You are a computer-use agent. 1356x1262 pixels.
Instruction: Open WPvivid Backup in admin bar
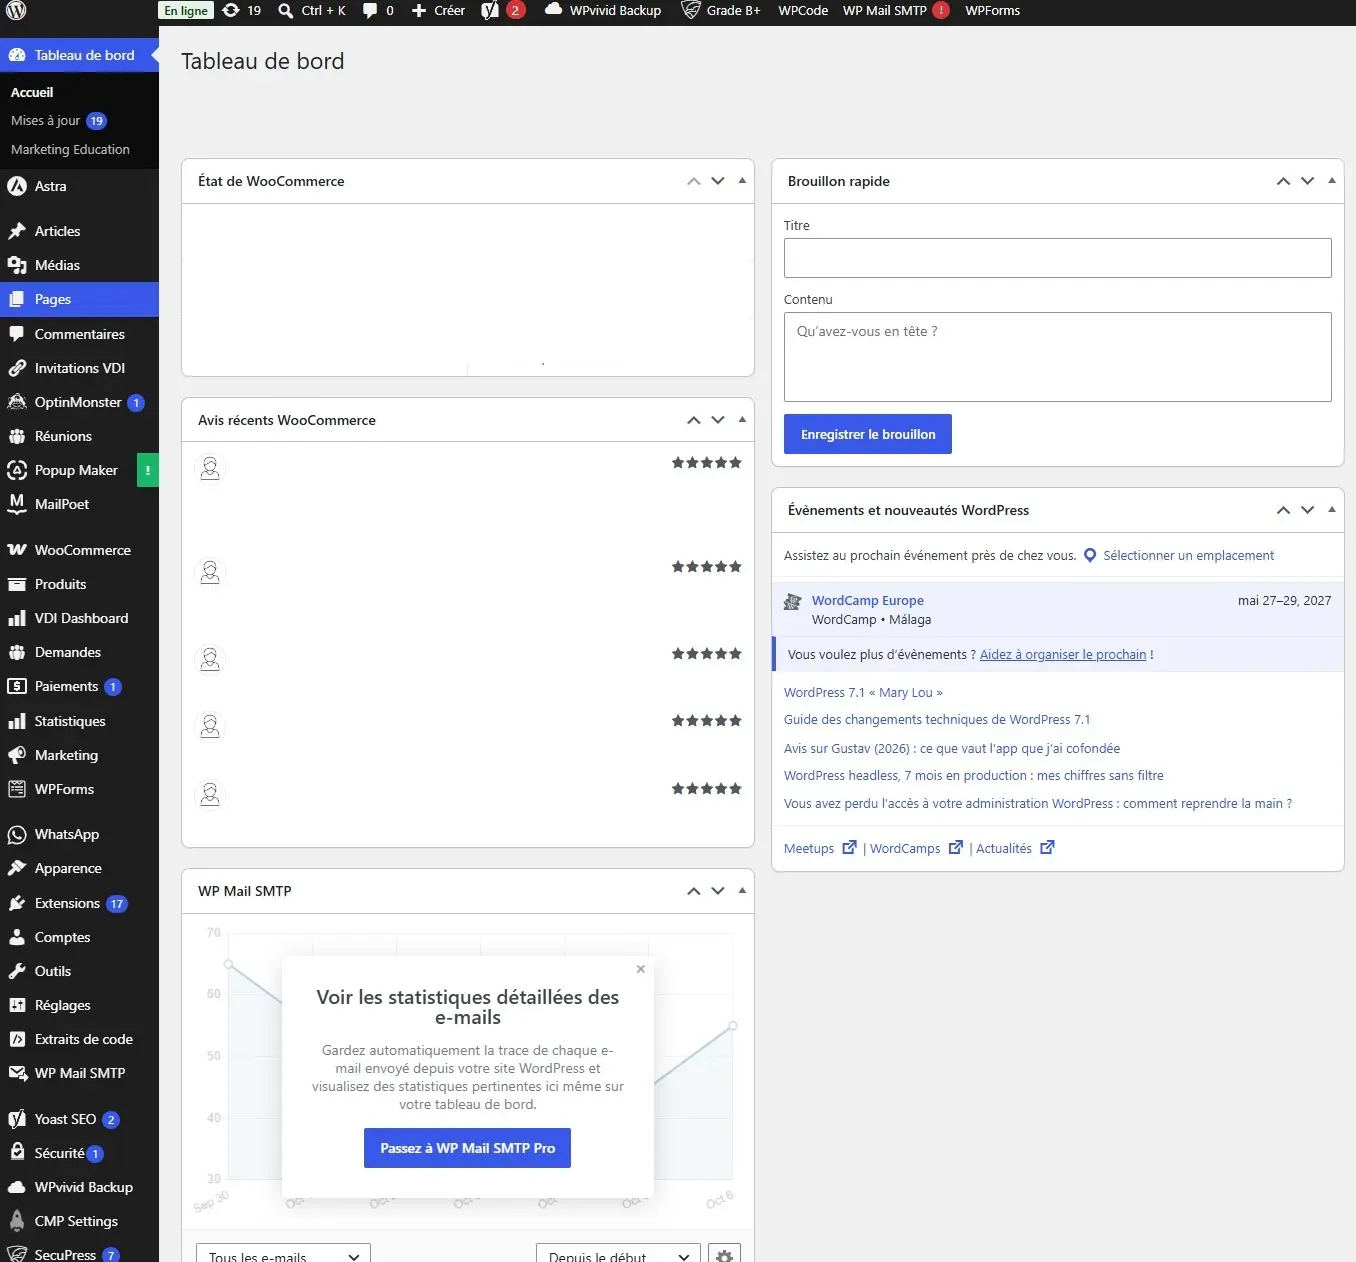pyautogui.click(x=603, y=11)
